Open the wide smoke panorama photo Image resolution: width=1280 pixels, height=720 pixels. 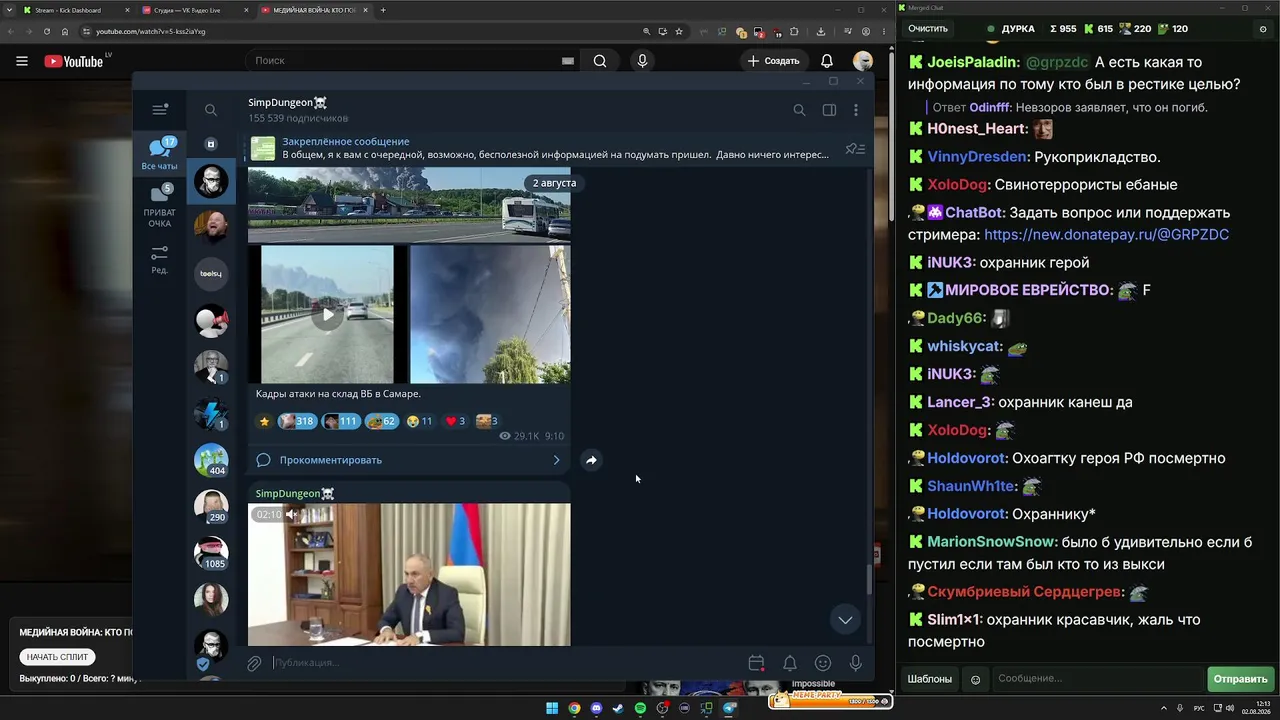[x=409, y=205]
